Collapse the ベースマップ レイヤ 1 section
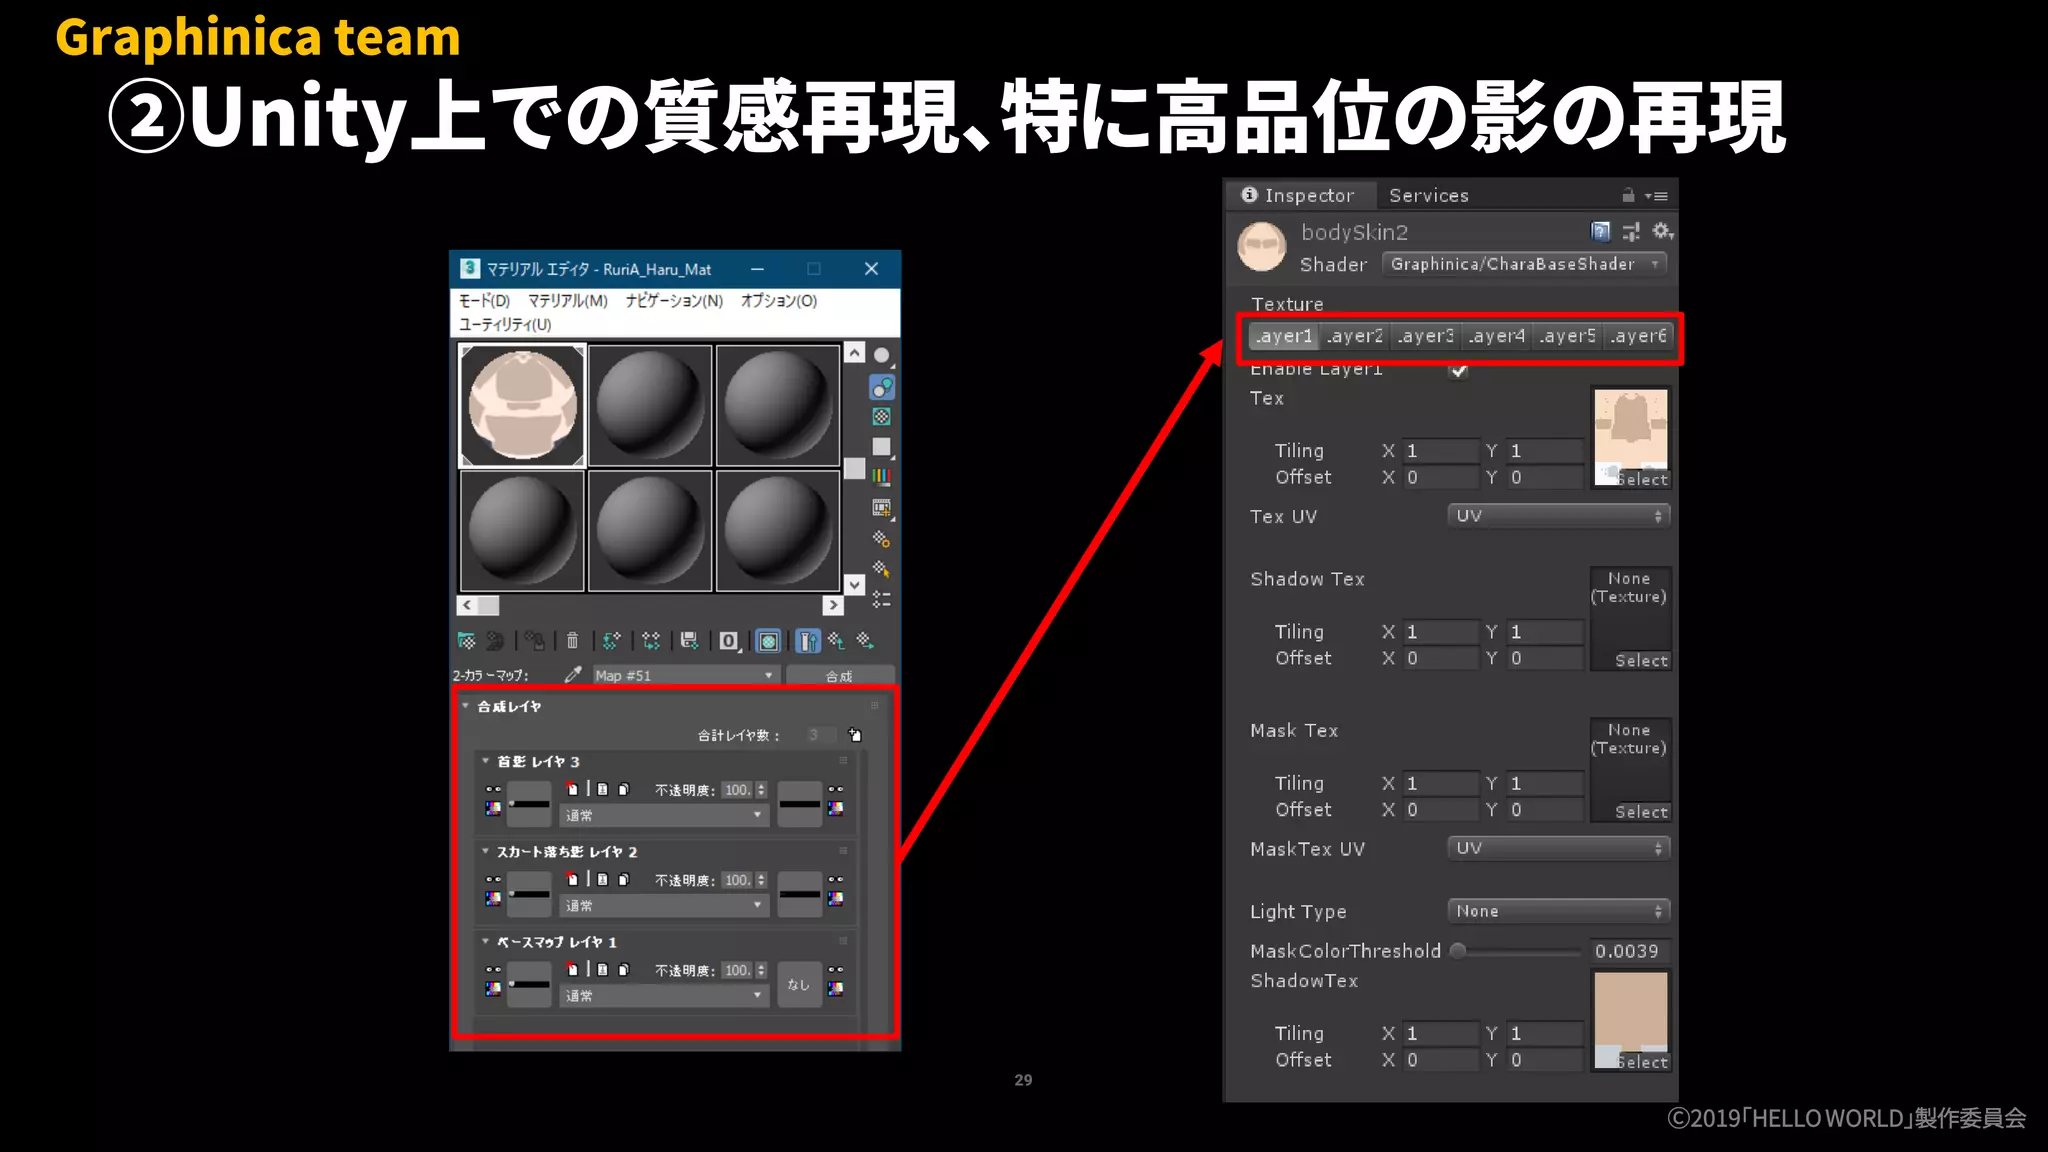 click(486, 942)
